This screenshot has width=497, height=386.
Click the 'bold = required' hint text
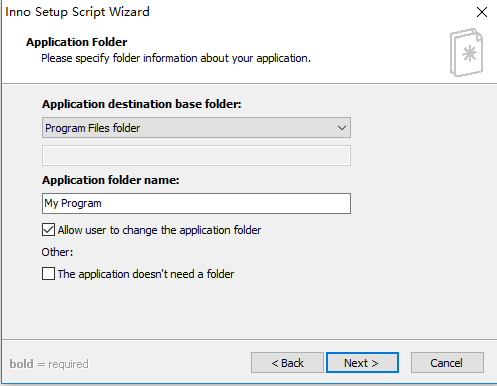[49, 364]
